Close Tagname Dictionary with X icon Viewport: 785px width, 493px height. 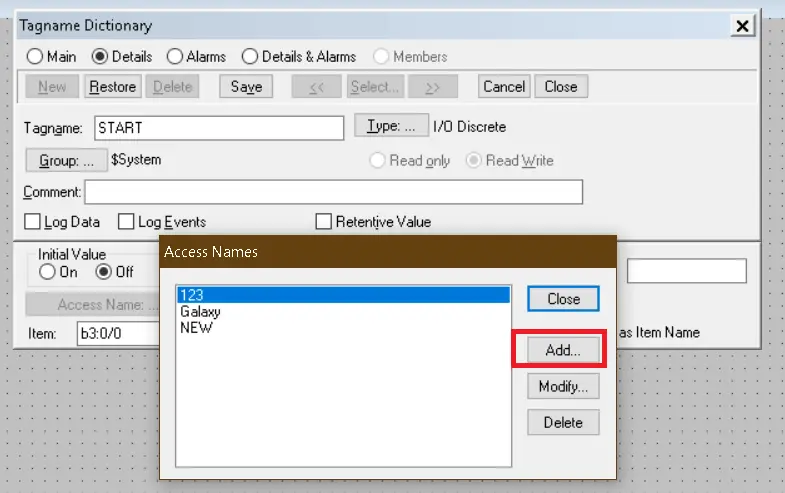point(742,26)
